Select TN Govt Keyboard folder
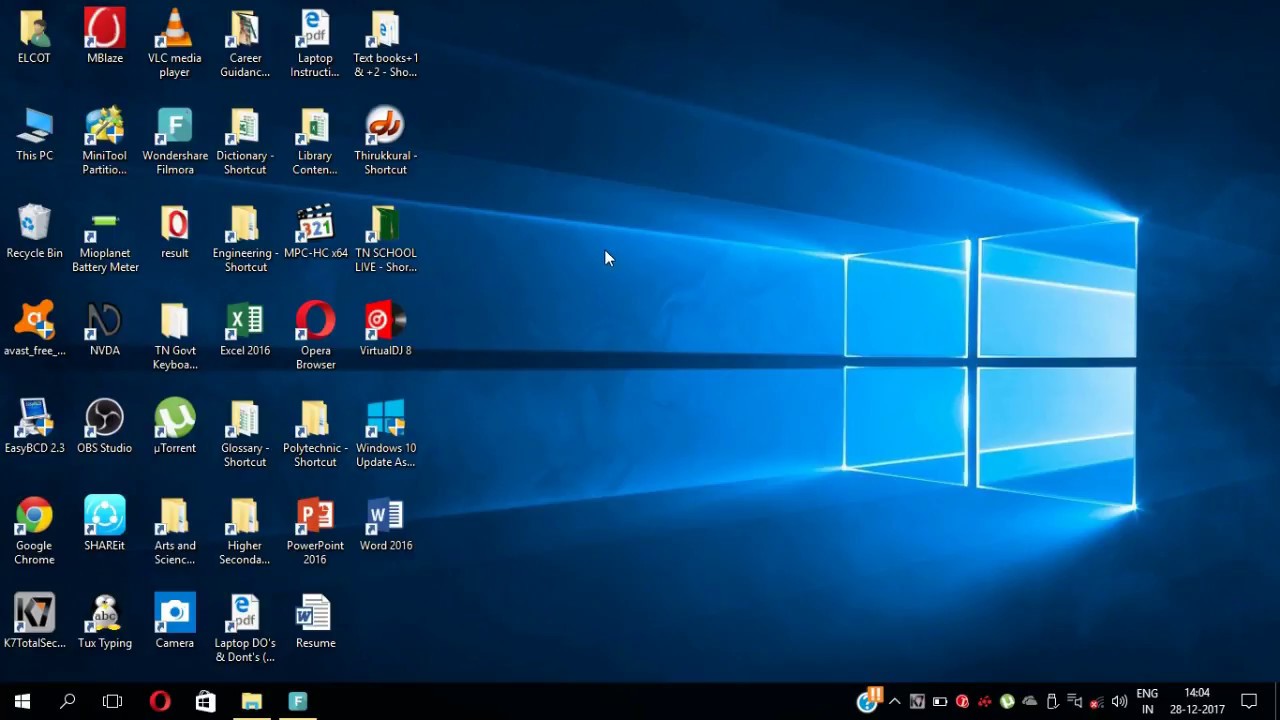The height and width of the screenshot is (720, 1280). point(175,336)
